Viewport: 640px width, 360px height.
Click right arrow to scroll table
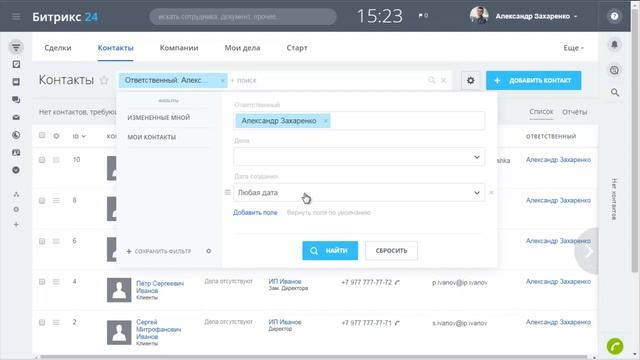588,251
